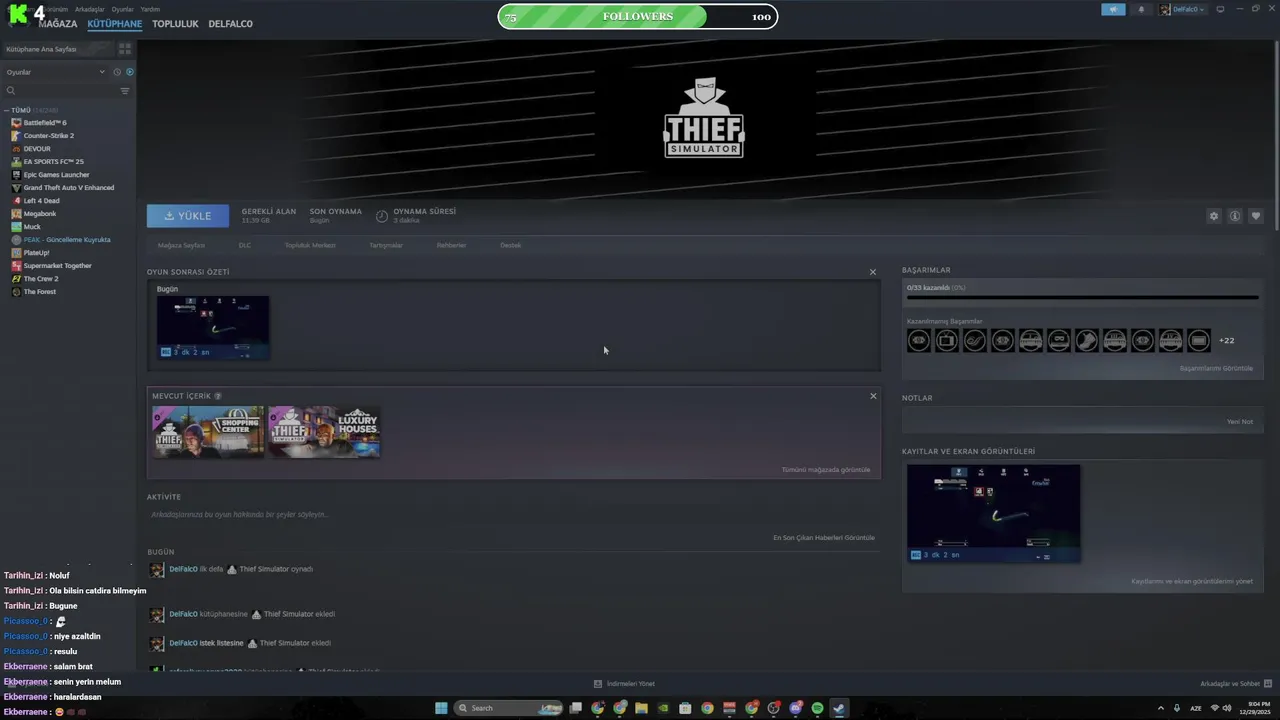Open Task View from the taskbar
This screenshot has height=720, width=1280.
576,708
